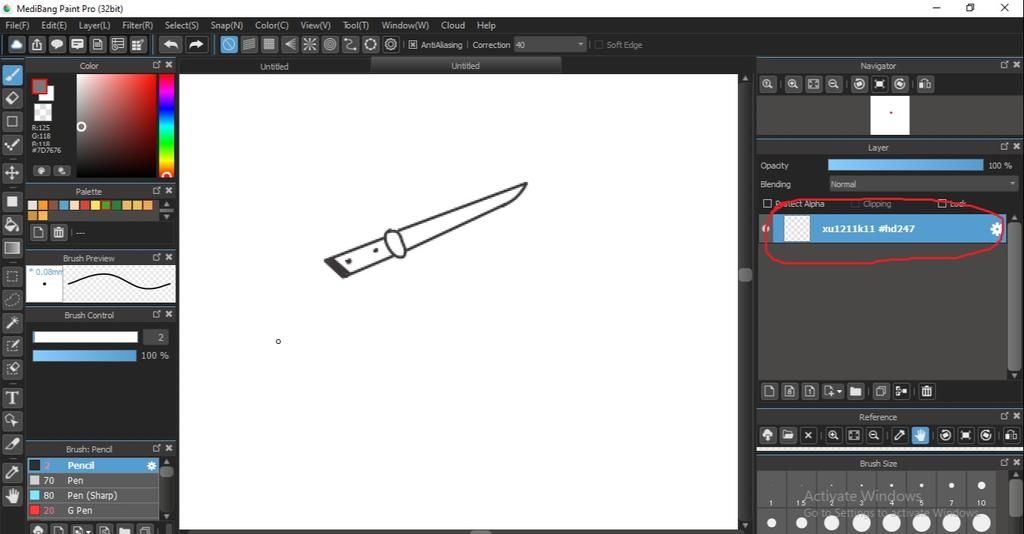Click the Undo arrow in the top toolbar
Screen dimensions: 1024x534
coord(171,44)
